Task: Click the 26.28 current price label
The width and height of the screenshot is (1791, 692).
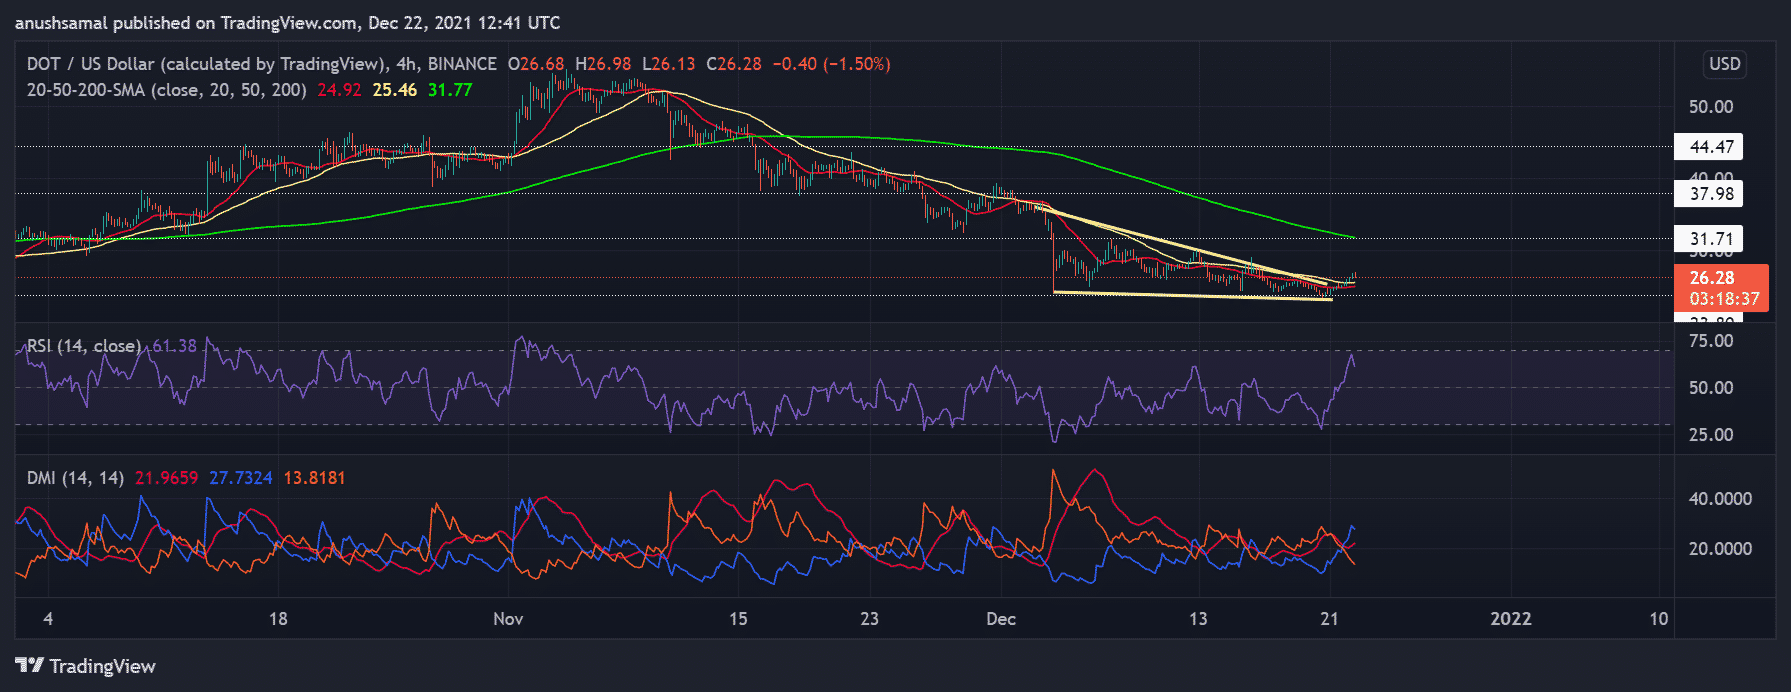Action: (x=1711, y=278)
